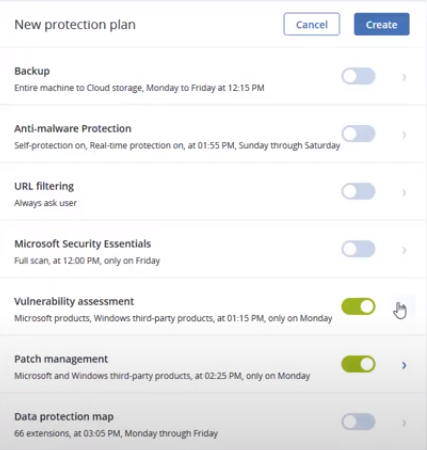This screenshot has height=450, width=427.
Task: Turn off Patch management toggle
Action: pos(358,364)
